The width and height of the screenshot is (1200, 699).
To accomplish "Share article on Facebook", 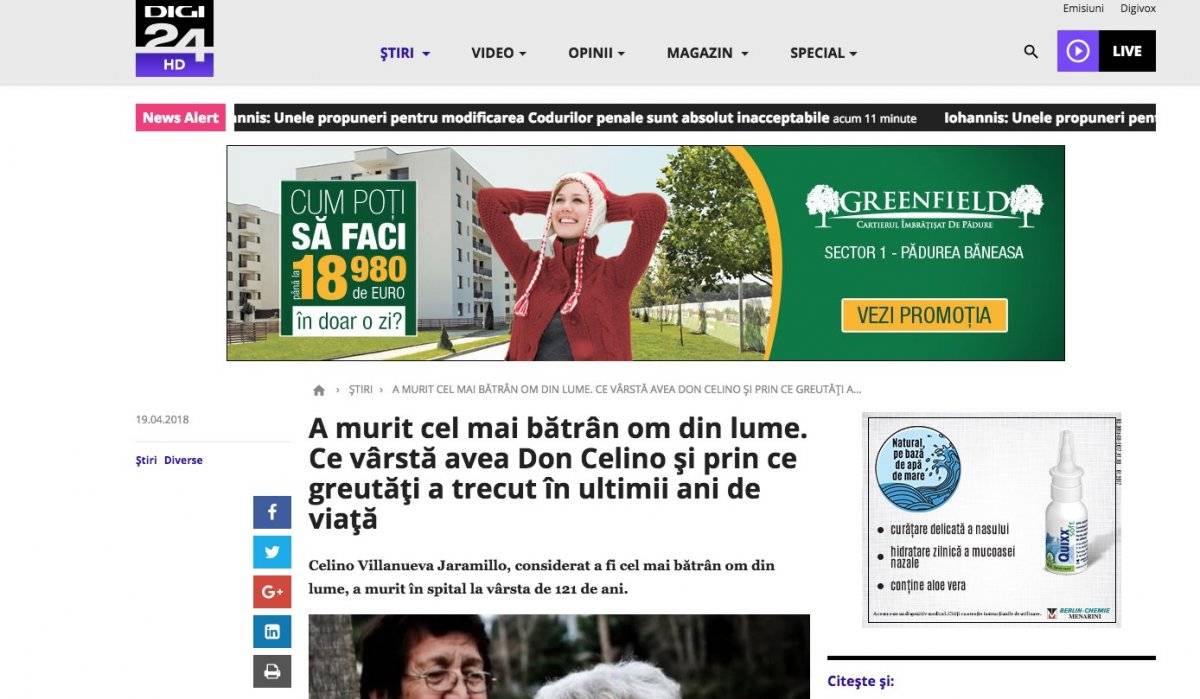I will 272,513.
